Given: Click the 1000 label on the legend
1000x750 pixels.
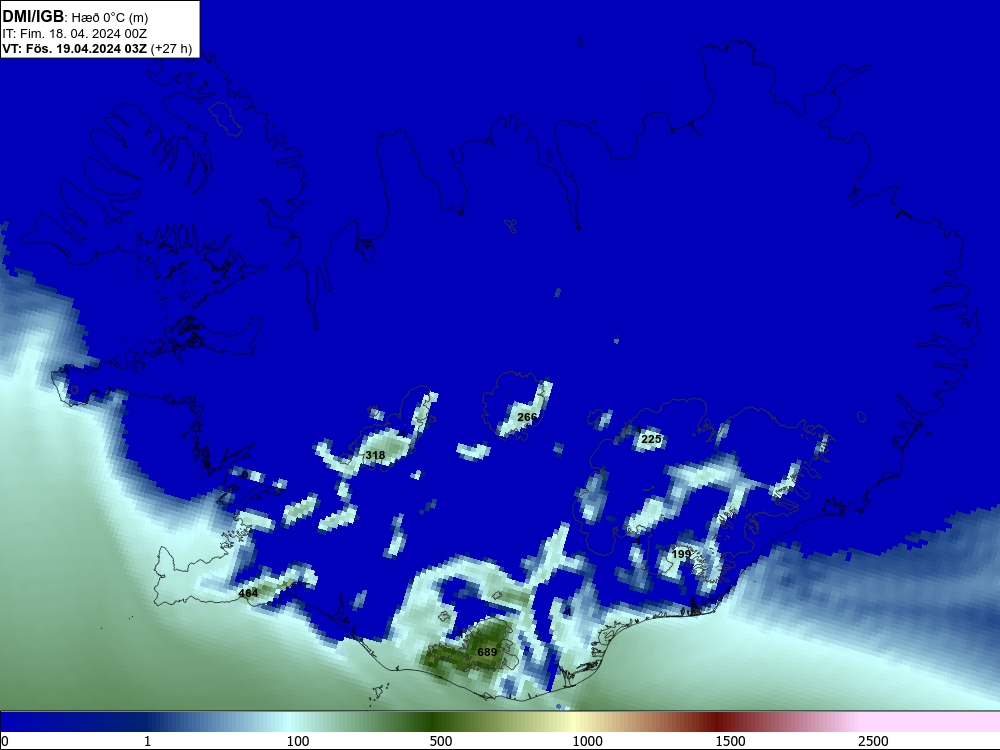Looking at the screenshot, I should tap(587, 741).
